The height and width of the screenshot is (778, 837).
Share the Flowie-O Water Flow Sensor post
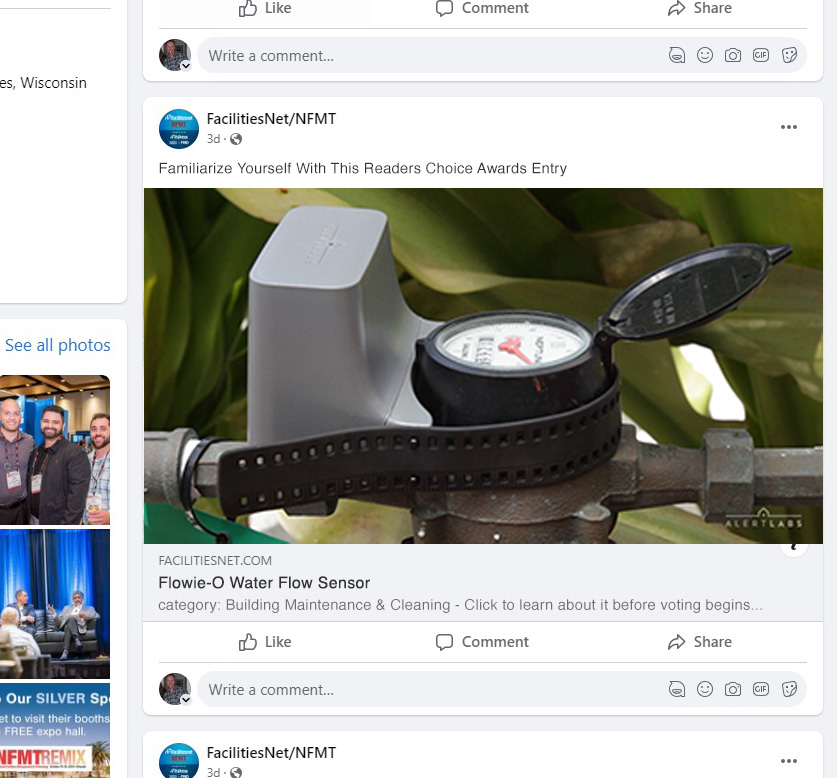click(699, 642)
